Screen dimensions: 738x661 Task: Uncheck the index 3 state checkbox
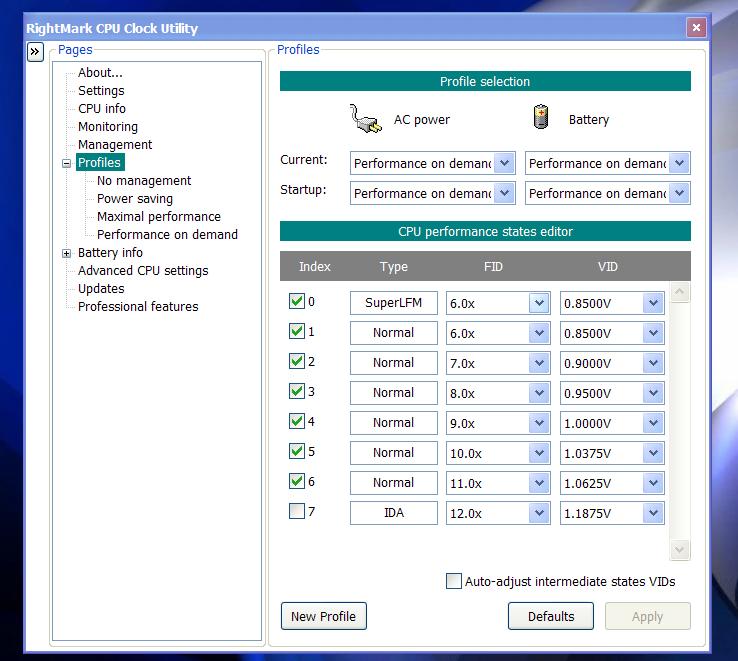pyautogui.click(x=297, y=391)
